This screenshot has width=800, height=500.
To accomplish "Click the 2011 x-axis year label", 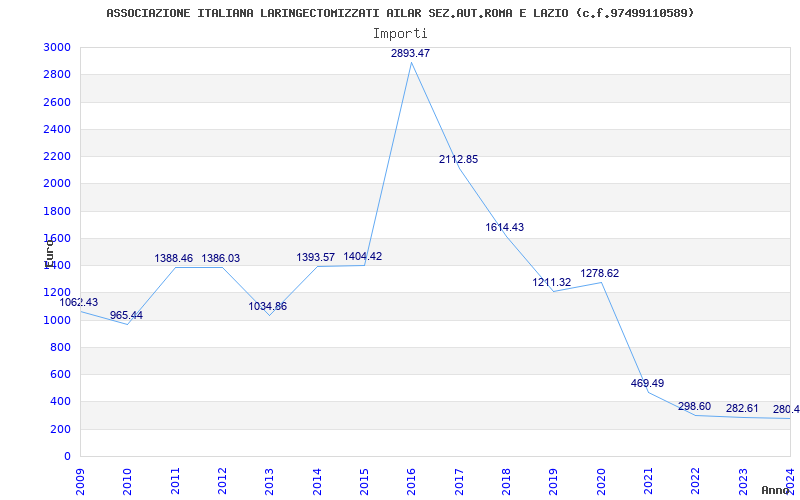I will point(175,481).
